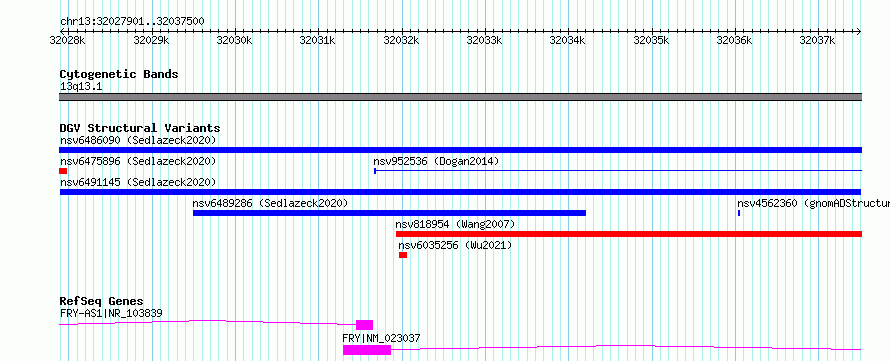The width and height of the screenshot is (890, 361).
Task: Click the FRY-AS1 magenta intron line
Action: click(207, 321)
